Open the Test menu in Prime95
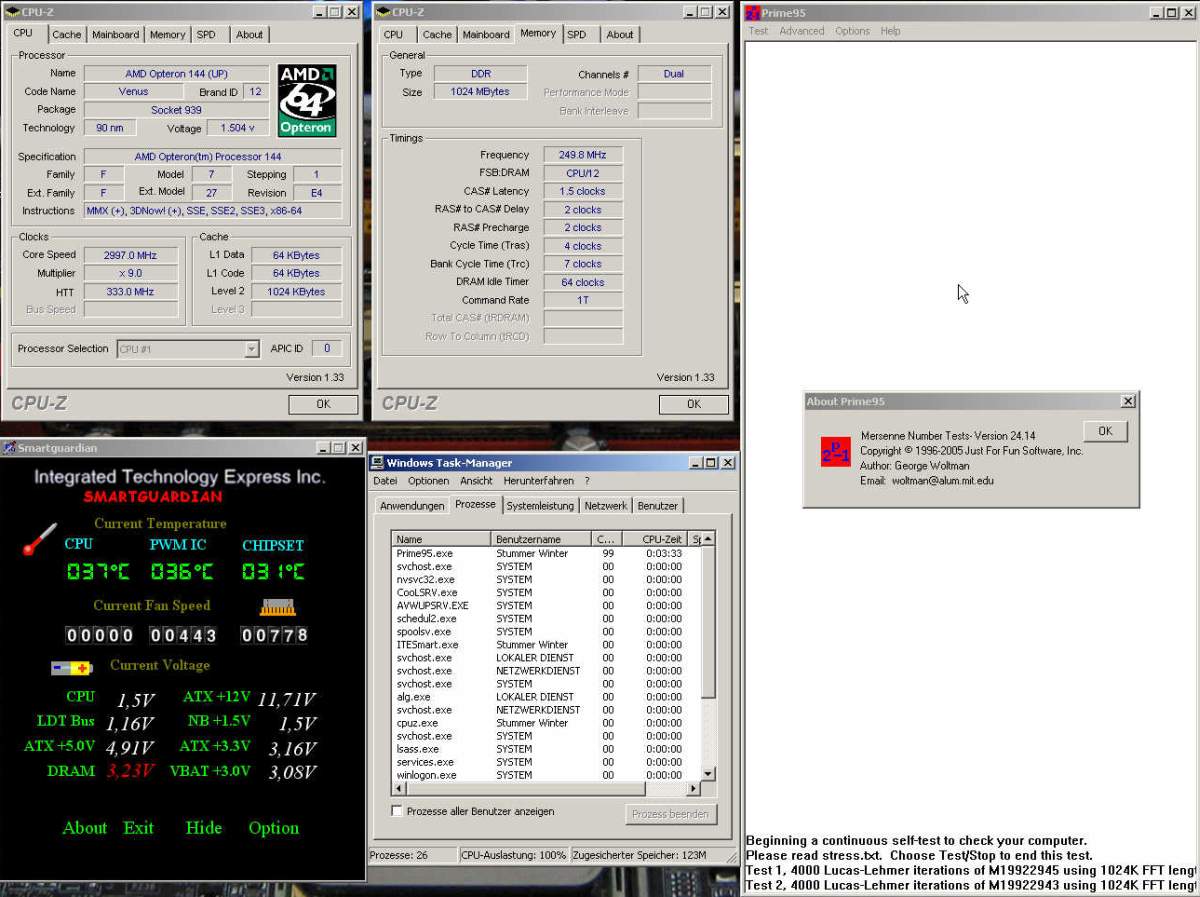This screenshot has width=1200, height=897. point(758,31)
